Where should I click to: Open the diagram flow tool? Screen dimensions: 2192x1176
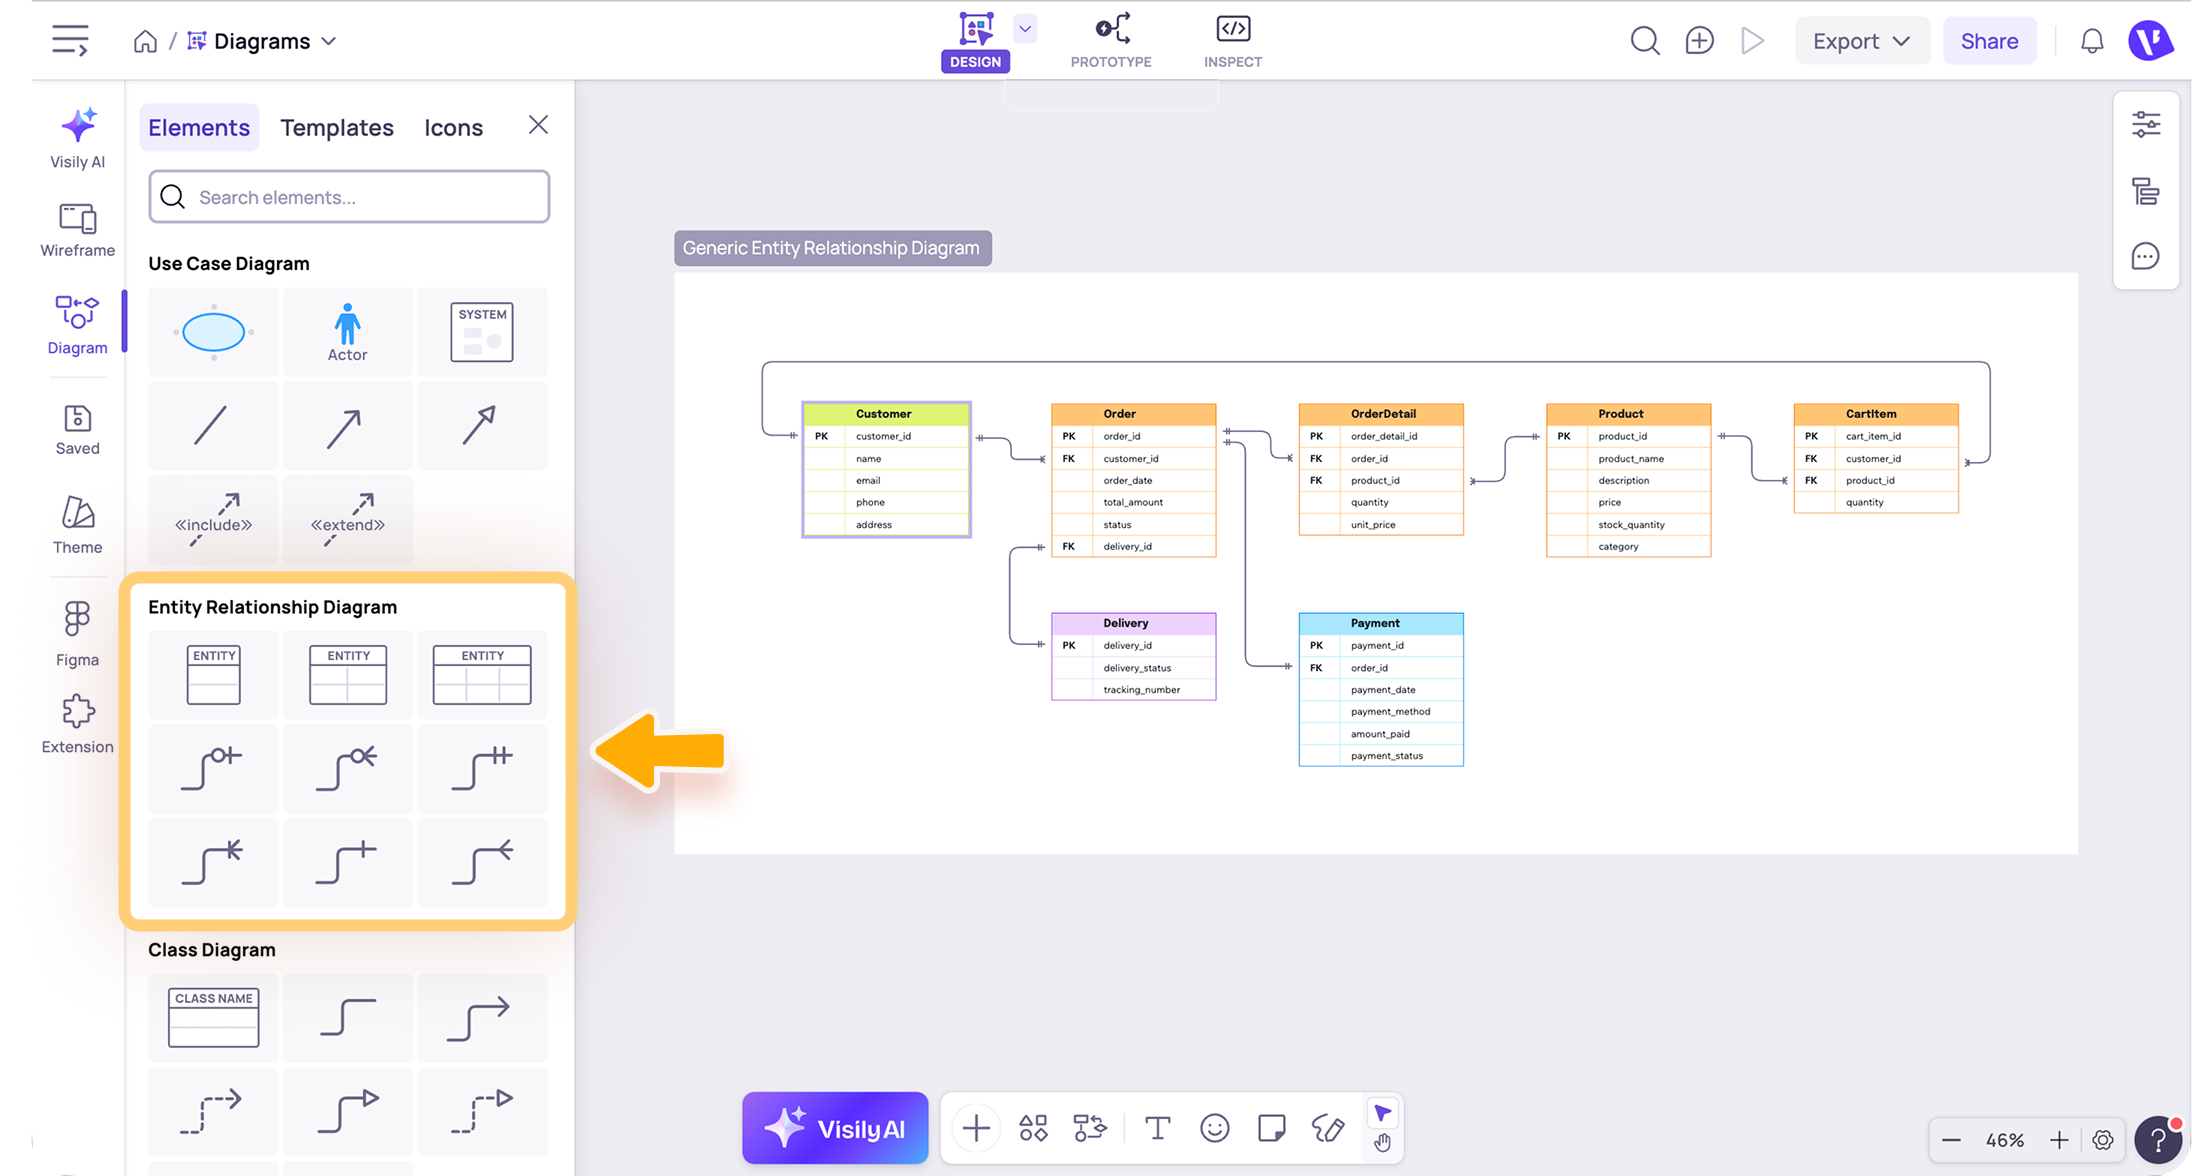pos(1090,1128)
